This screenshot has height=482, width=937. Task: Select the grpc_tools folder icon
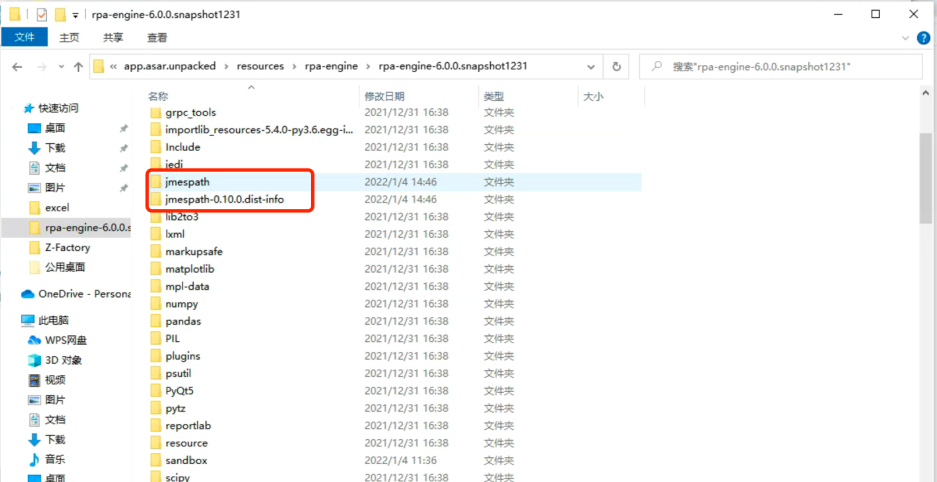155,112
